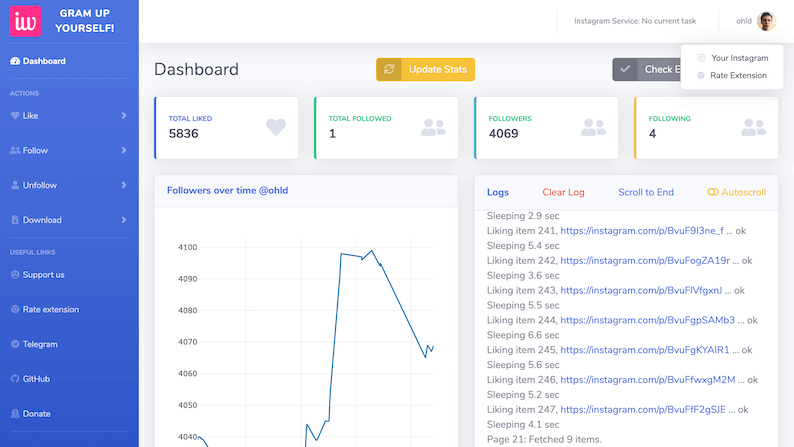This screenshot has width=794, height=447.
Task: Click the pink IW logo
Action: coord(25,21)
